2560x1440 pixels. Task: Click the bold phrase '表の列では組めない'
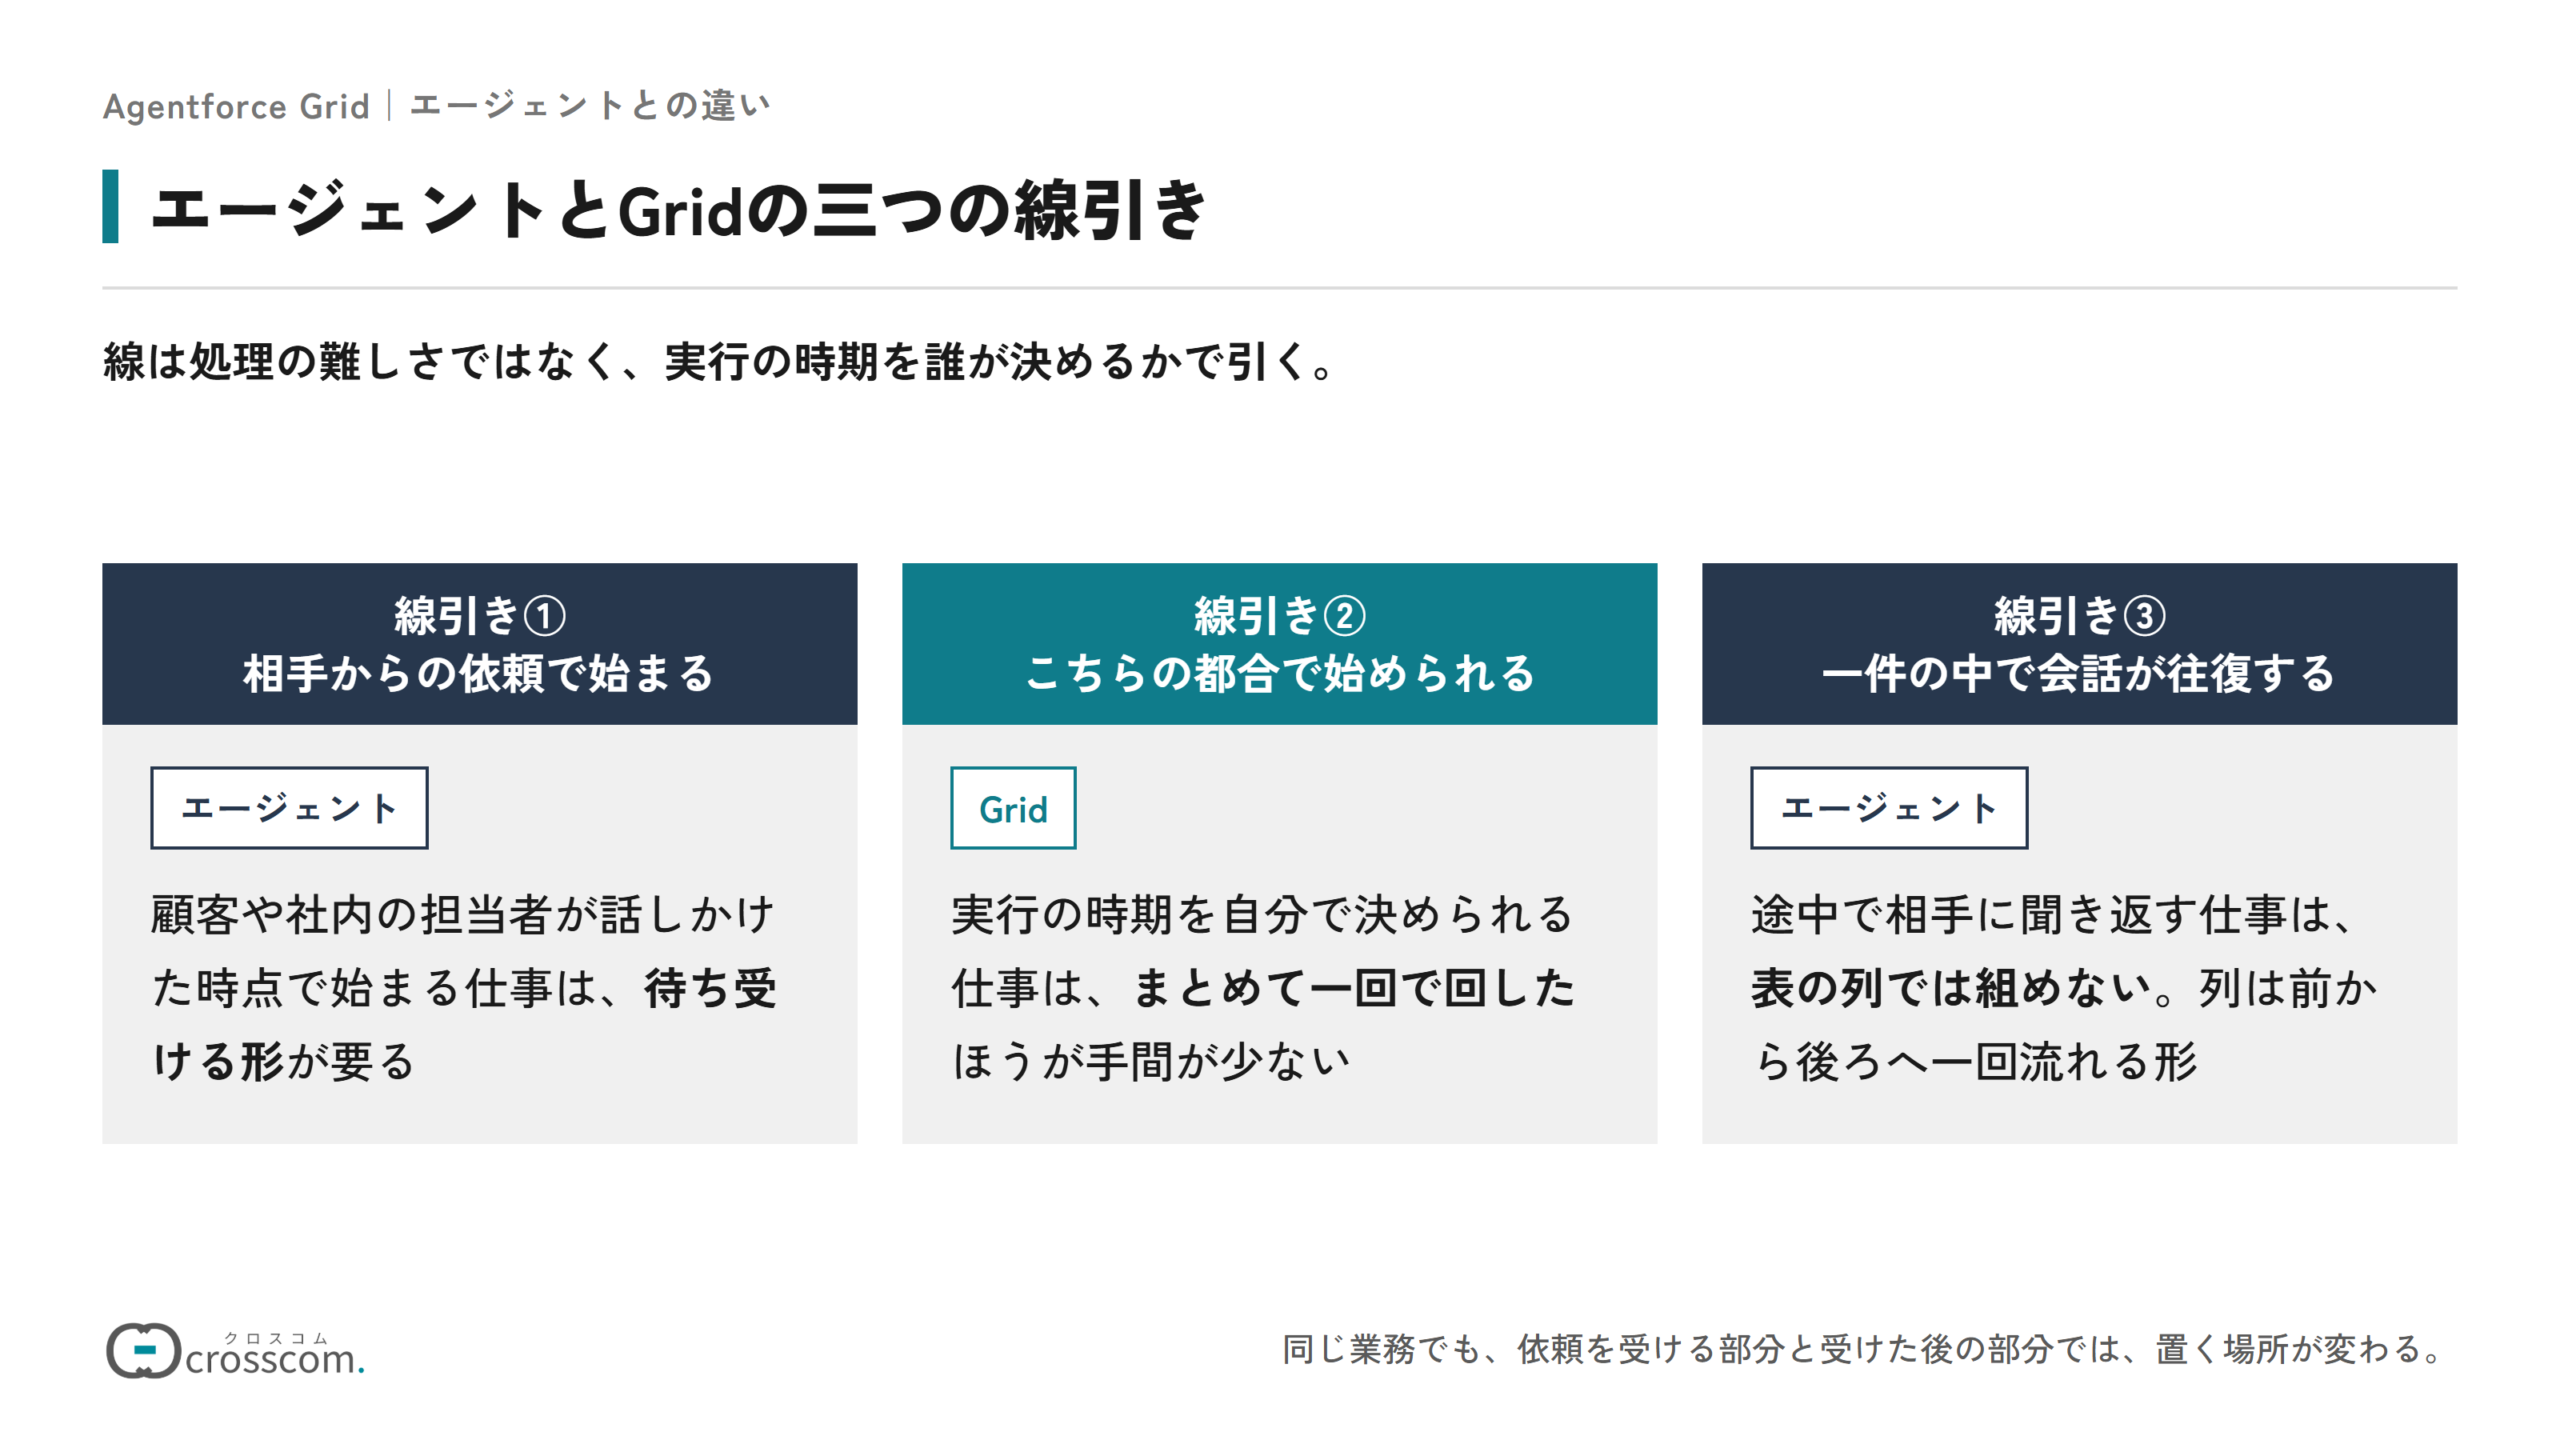[x=1950, y=988]
